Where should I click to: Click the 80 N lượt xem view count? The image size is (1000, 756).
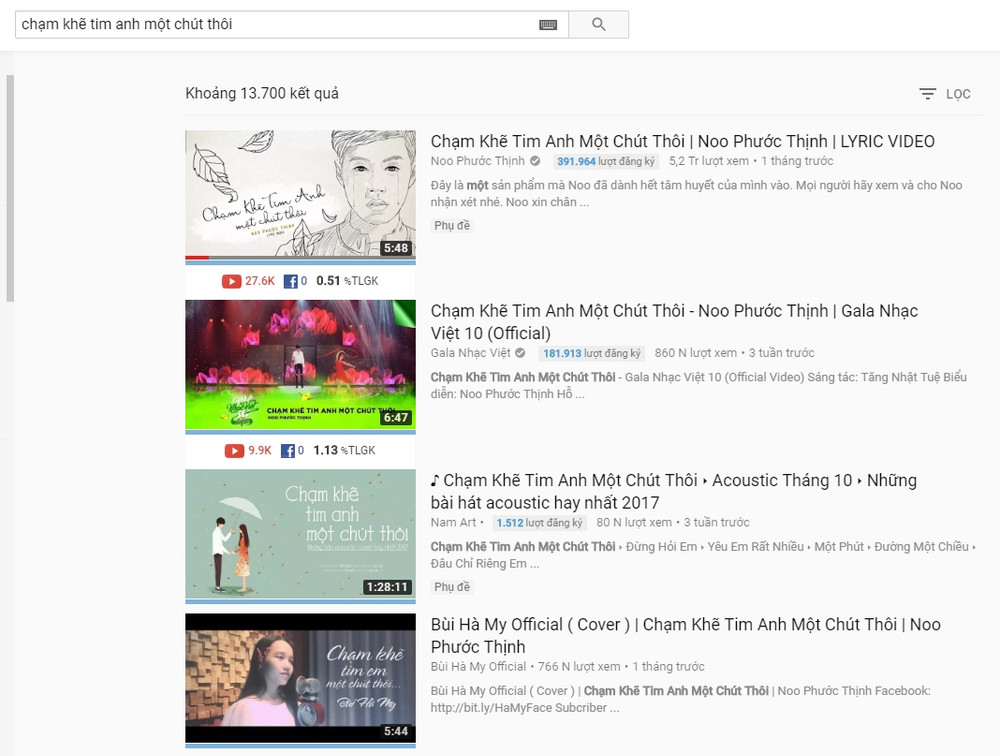pos(634,523)
